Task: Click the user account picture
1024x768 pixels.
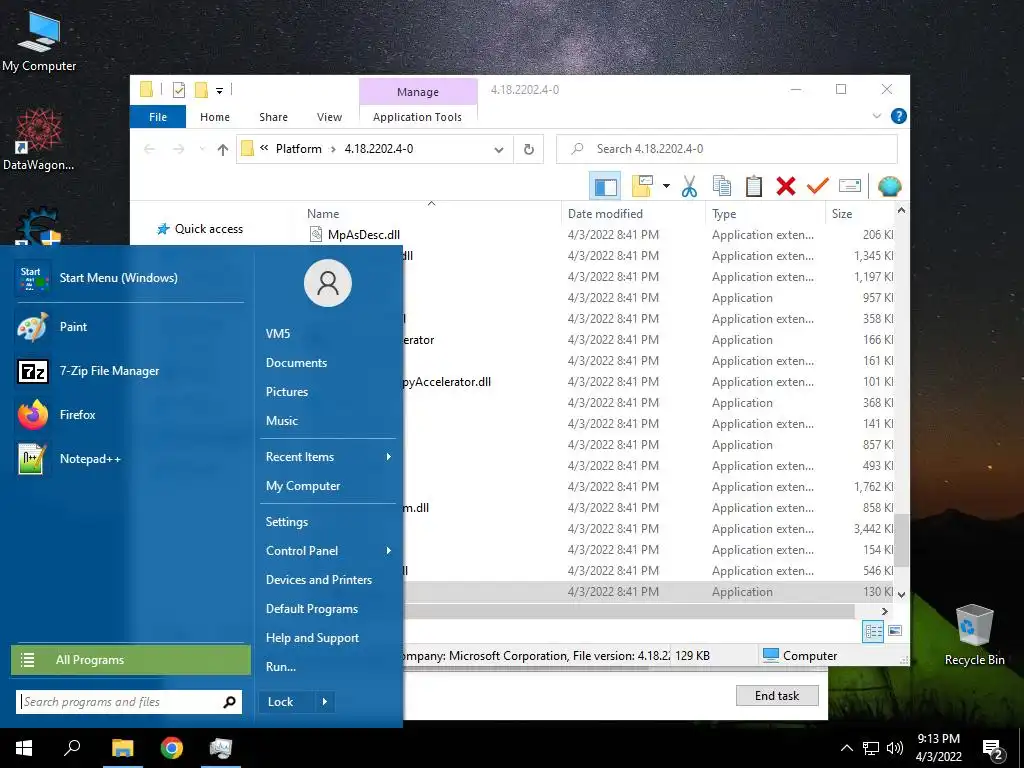Action: pos(328,283)
